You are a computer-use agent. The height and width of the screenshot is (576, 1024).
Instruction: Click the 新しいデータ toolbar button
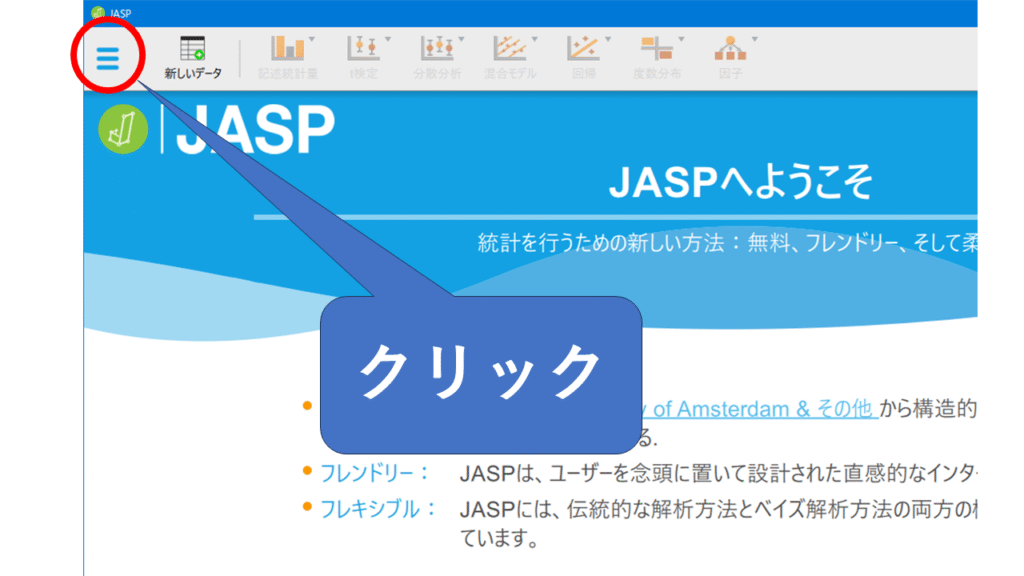click(193, 57)
